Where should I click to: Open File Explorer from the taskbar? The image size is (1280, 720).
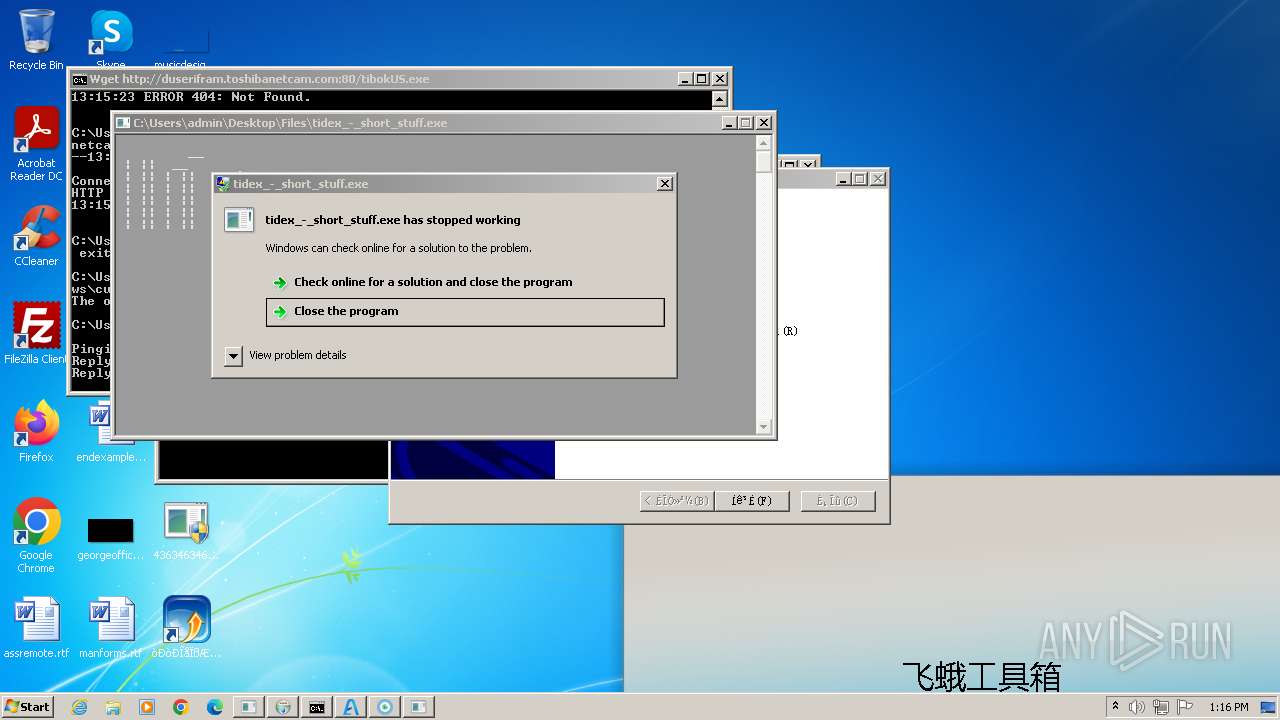[113, 707]
